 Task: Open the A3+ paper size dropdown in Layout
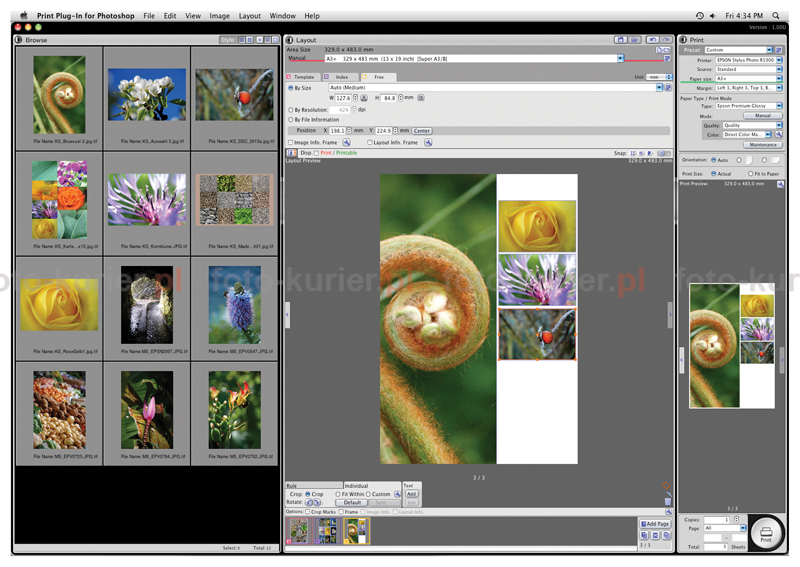[620, 59]
